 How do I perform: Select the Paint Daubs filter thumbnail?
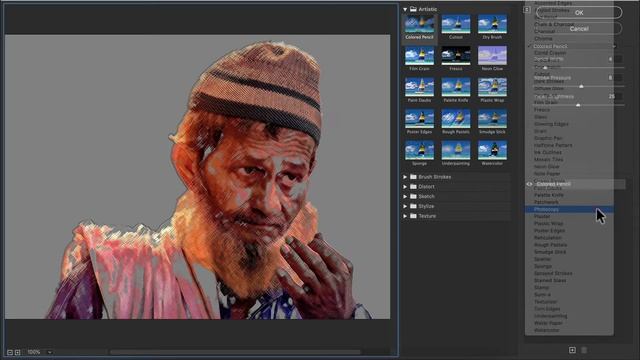point(419,87)
